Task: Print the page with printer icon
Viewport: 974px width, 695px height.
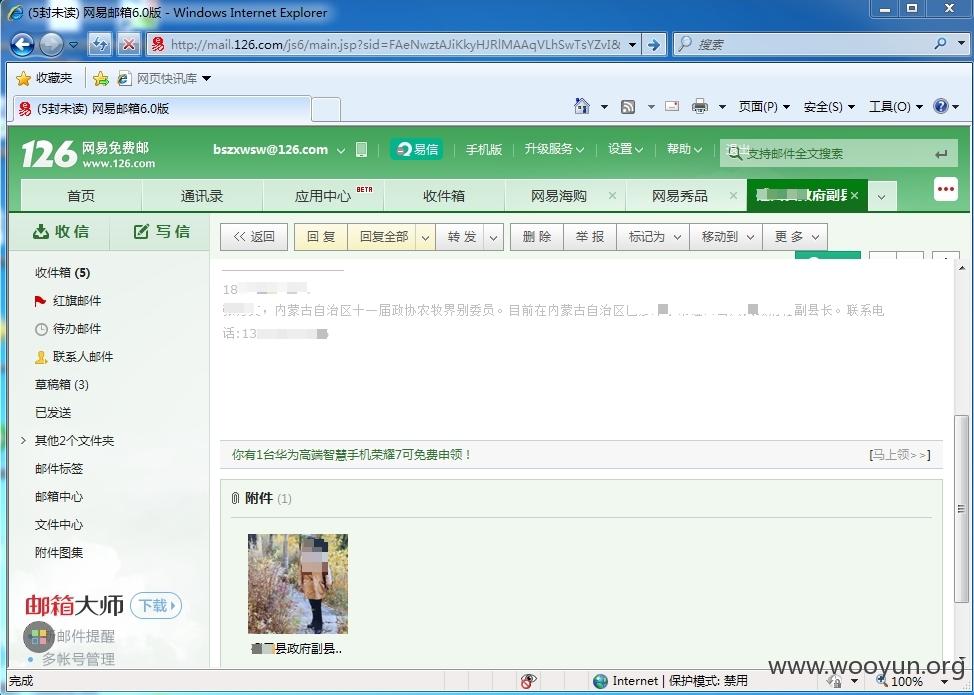Action: [700, 107]
